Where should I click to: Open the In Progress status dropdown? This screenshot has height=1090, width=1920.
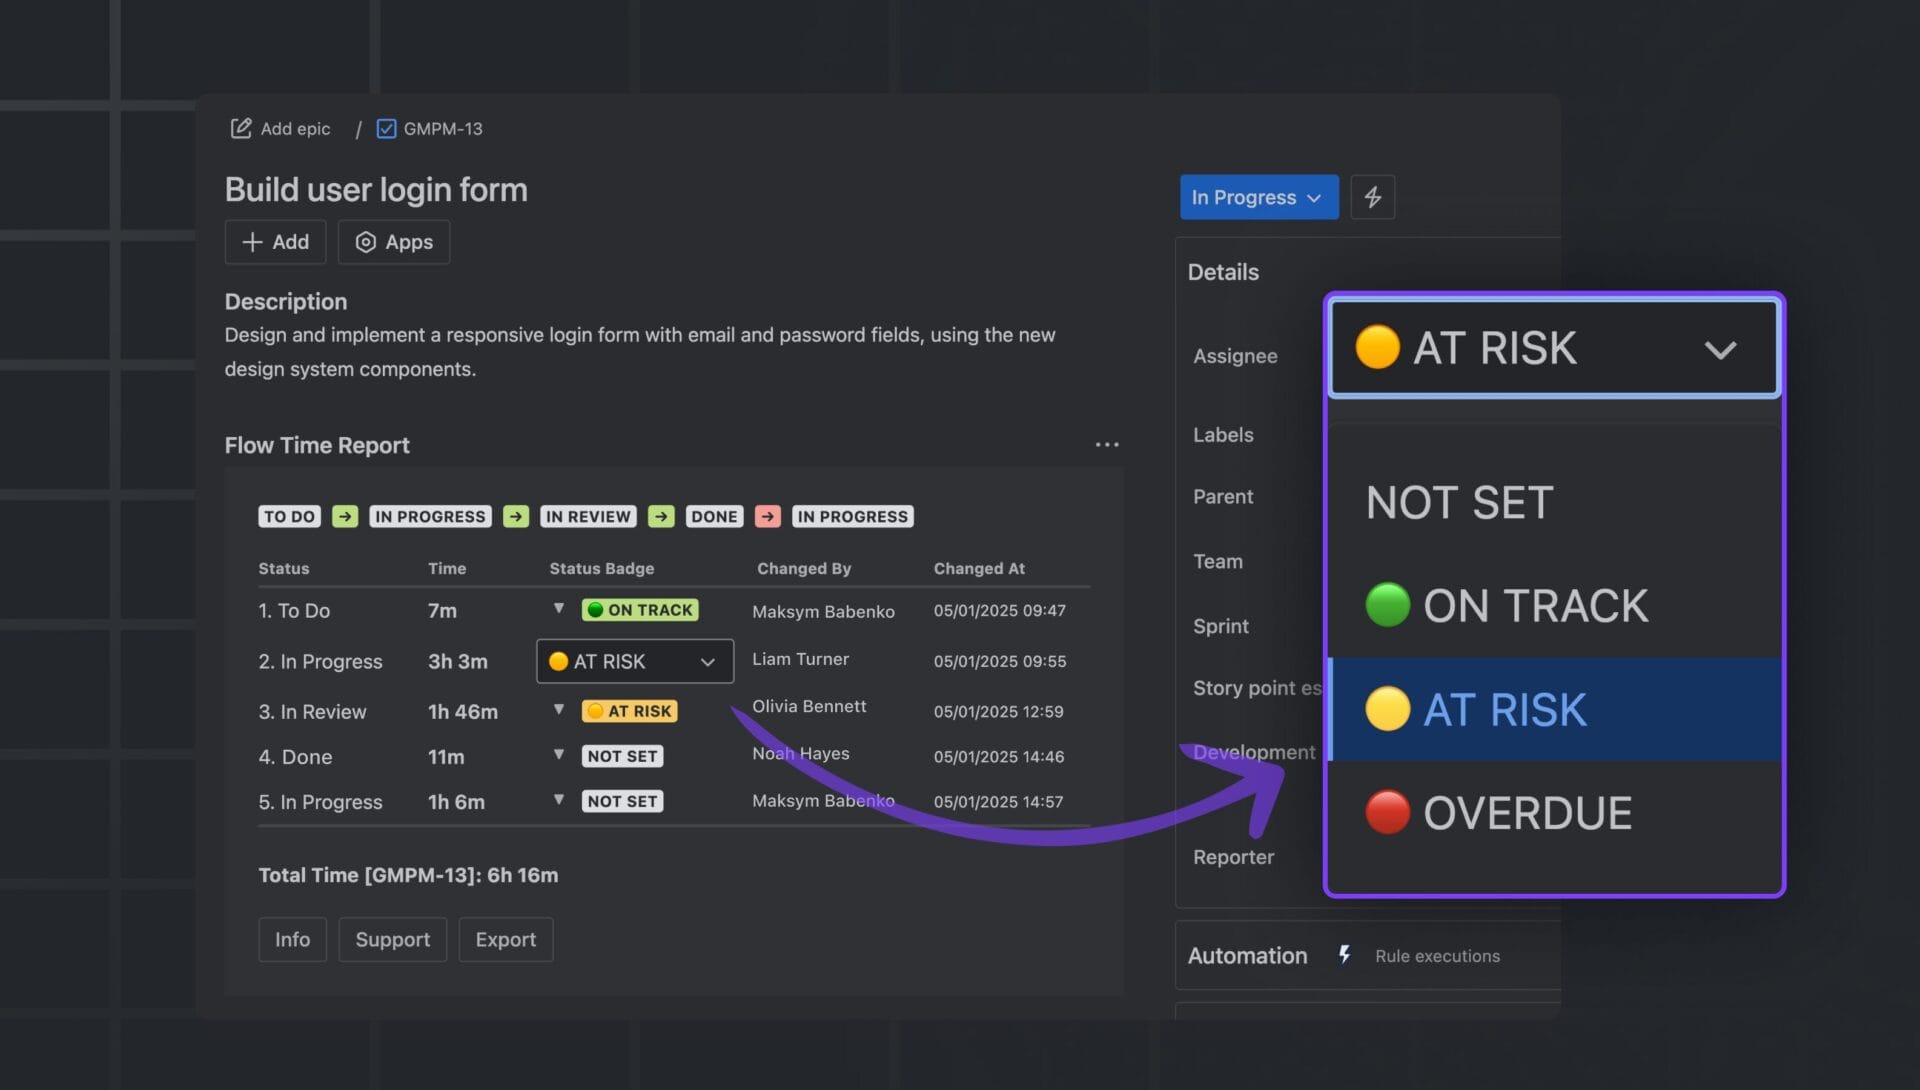[x=1258, y=197]
